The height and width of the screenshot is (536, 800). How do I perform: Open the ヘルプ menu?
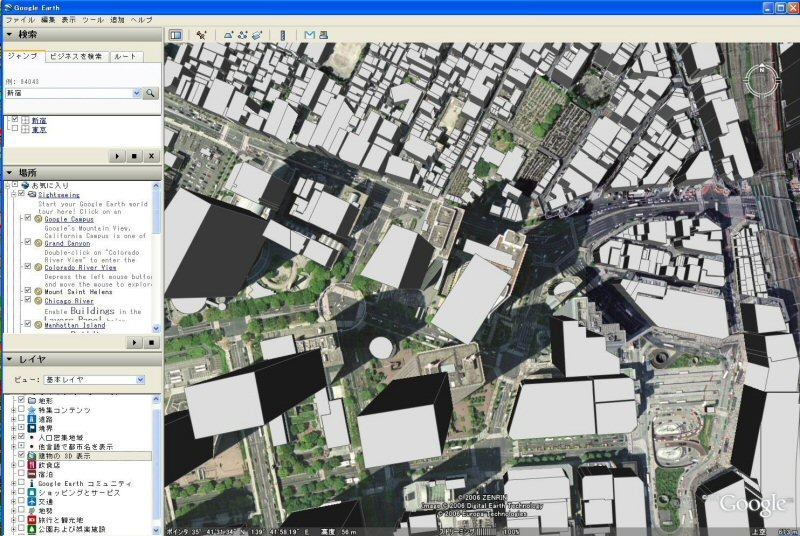(x=141, y=20)
